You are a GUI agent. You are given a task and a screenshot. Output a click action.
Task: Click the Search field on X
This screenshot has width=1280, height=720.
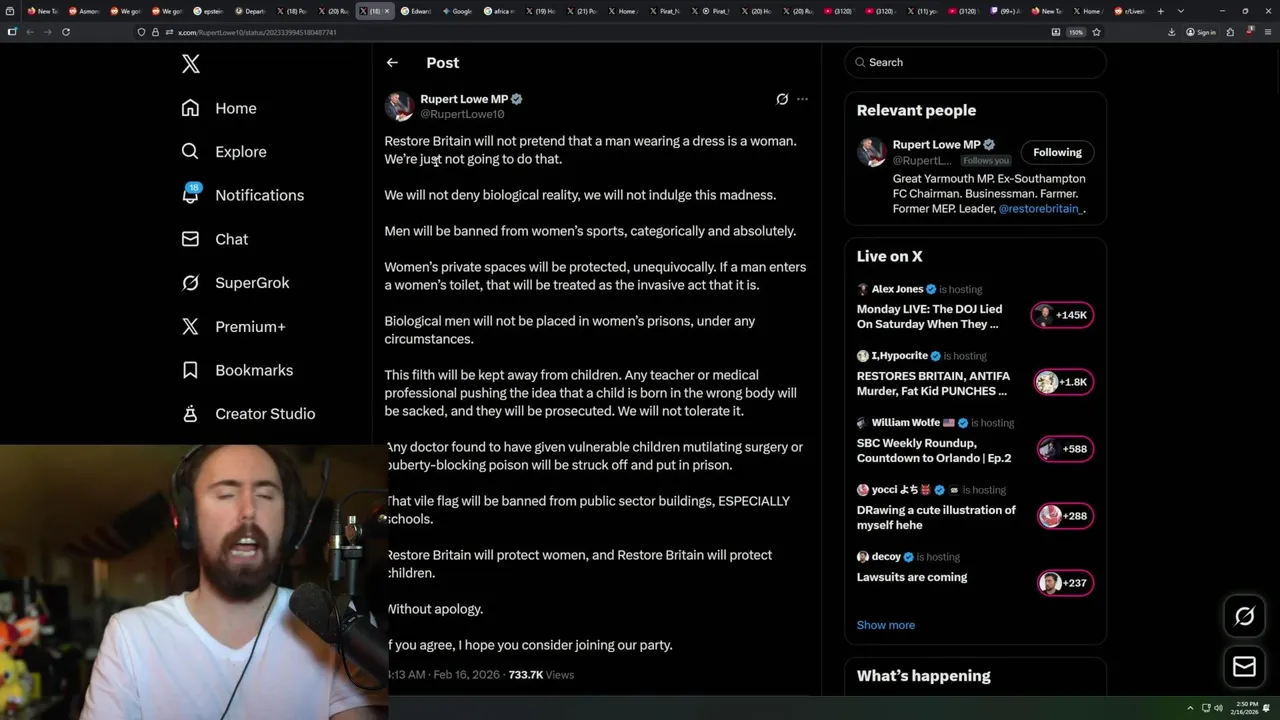click(975, 62)
